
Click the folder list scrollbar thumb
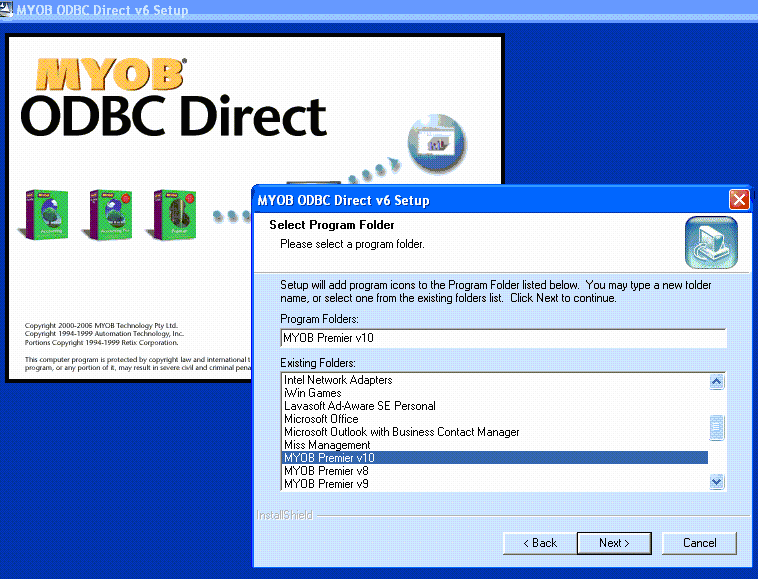(x=716, y=428)
